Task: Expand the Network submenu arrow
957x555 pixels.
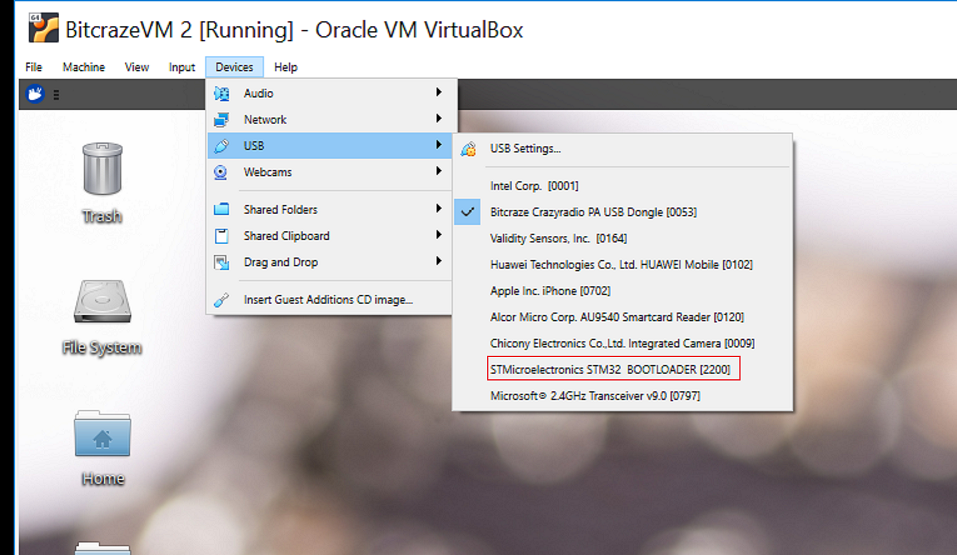Action: click(x=439, y=118)
